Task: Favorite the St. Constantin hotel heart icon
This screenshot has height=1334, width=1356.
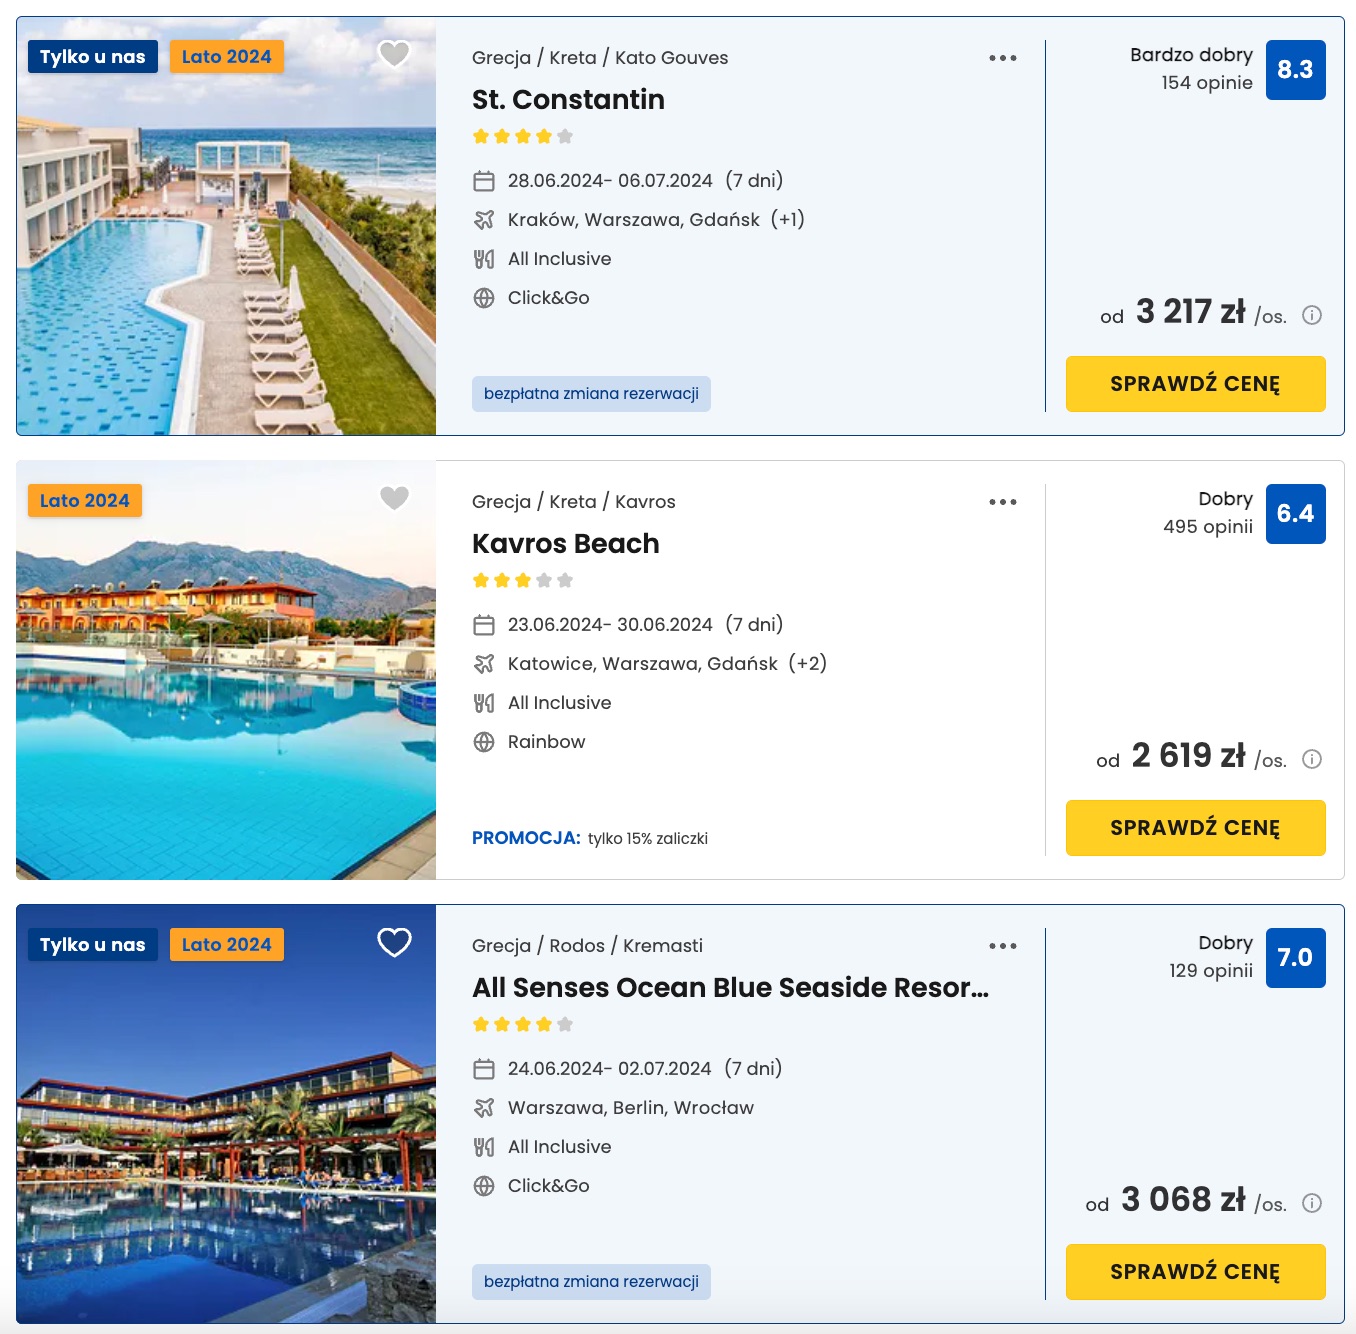Action: point(394,54)
